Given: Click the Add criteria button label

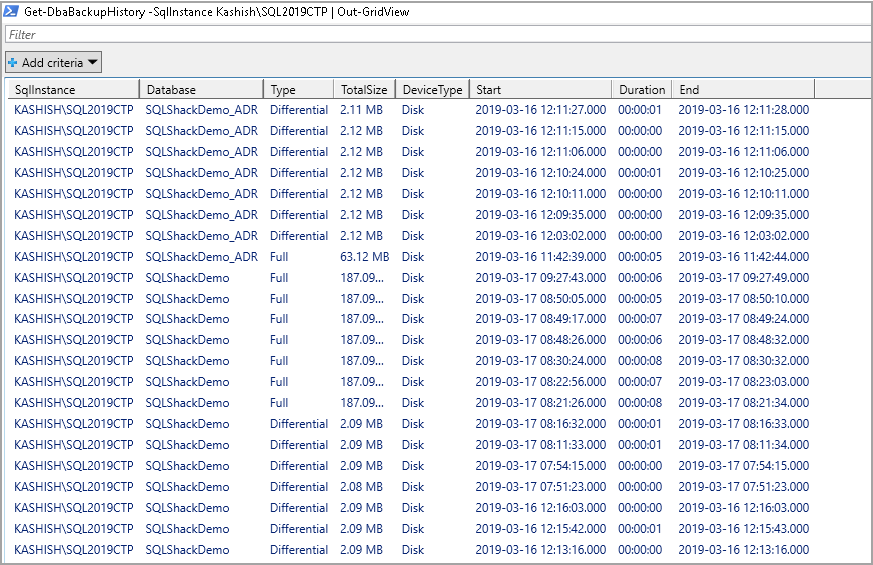Looking at the screenshot, I should (52, 62).
